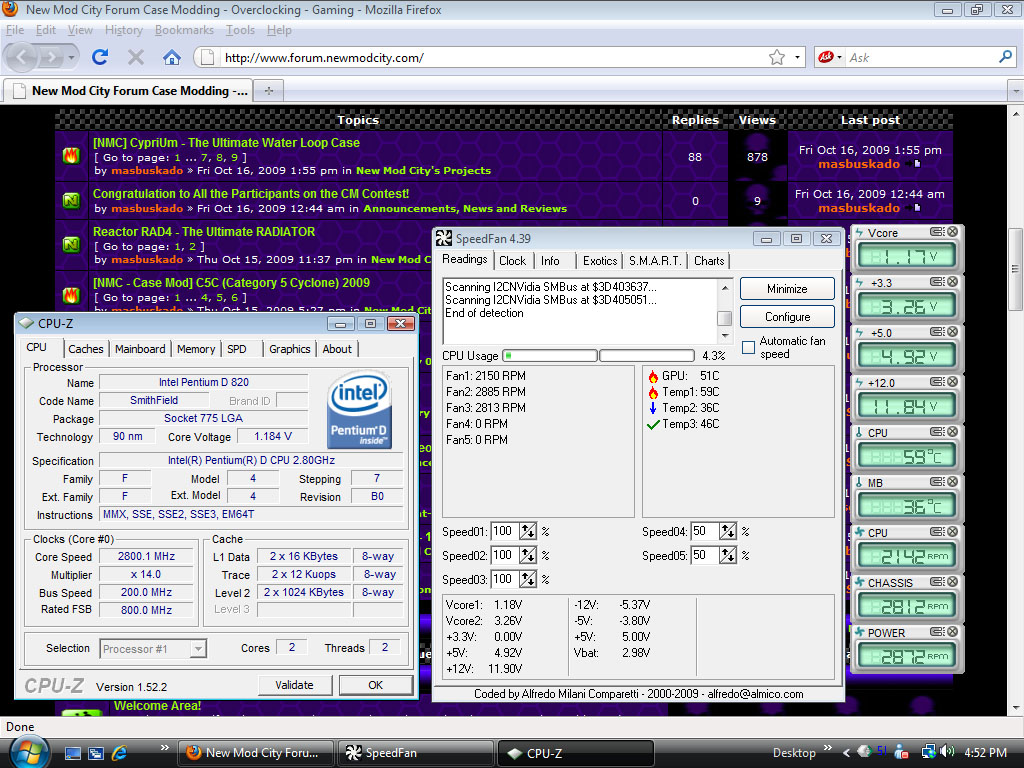Enable Automatic fan speed checkbox

pyautogui.click(x=748, y=347)
